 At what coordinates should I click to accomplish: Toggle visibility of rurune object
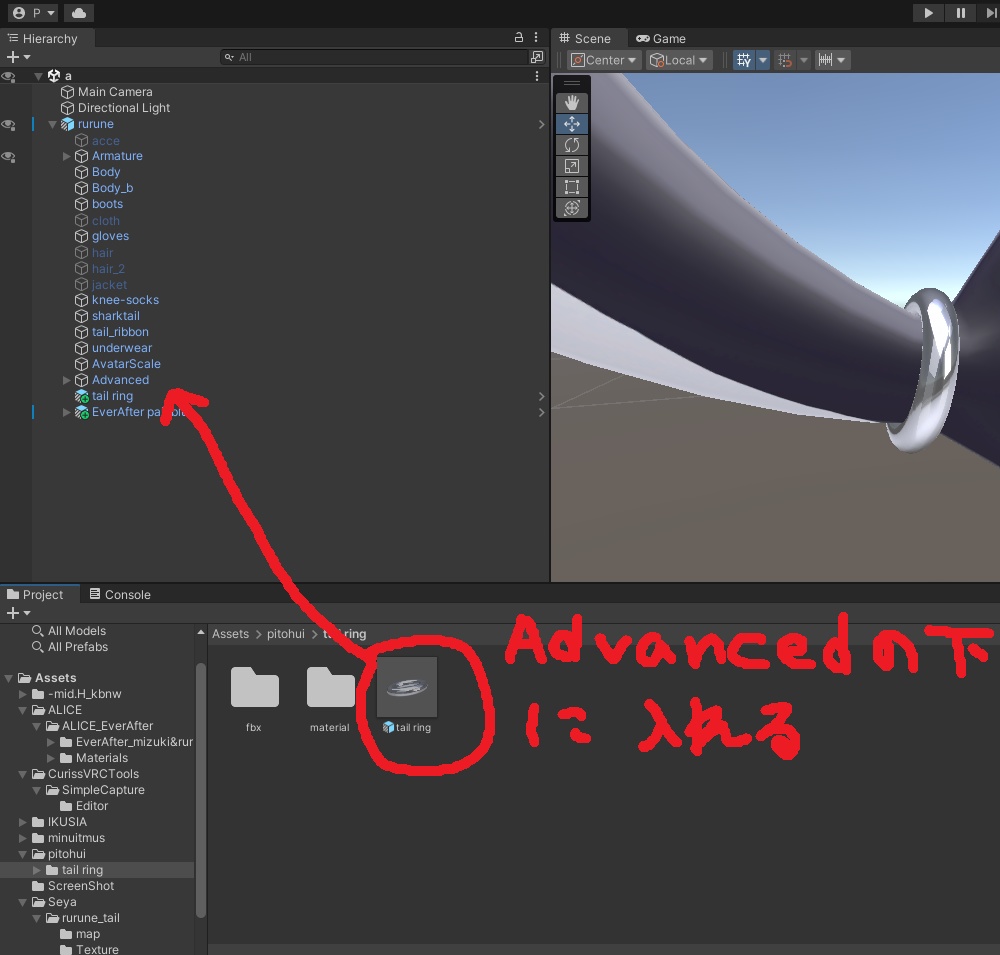tap(8, 124)
